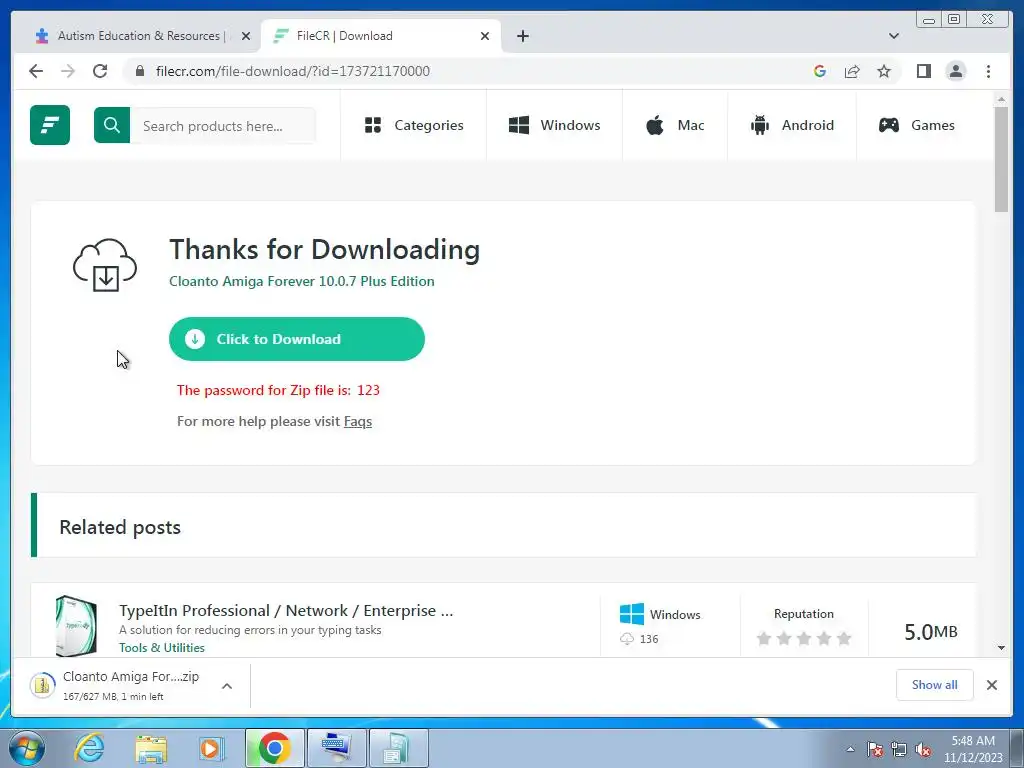Image resolution: width=1024 pixels, height=768 pixels.
Task: Close the Autism Education tab
Action: (x=246, y=36)
